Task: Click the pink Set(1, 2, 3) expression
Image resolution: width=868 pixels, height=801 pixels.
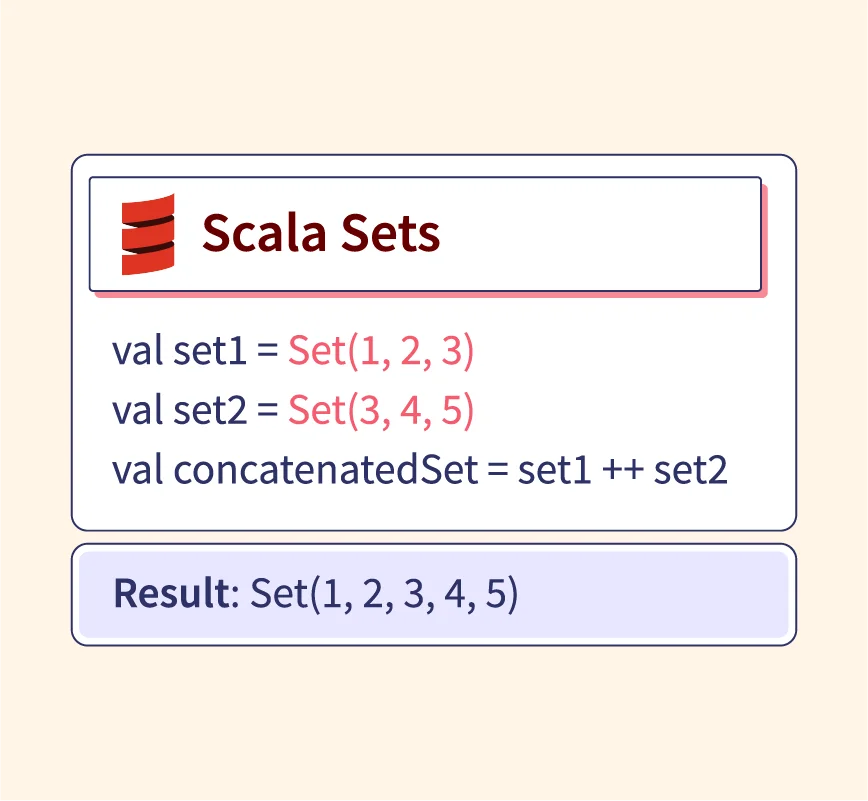Action: (380, 352)
